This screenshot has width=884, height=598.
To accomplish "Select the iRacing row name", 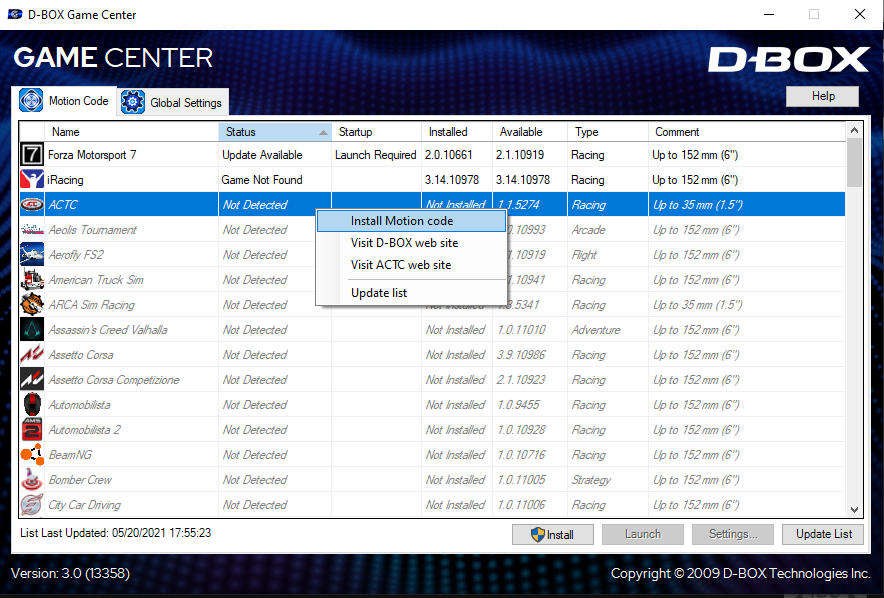I will [65, 180].
